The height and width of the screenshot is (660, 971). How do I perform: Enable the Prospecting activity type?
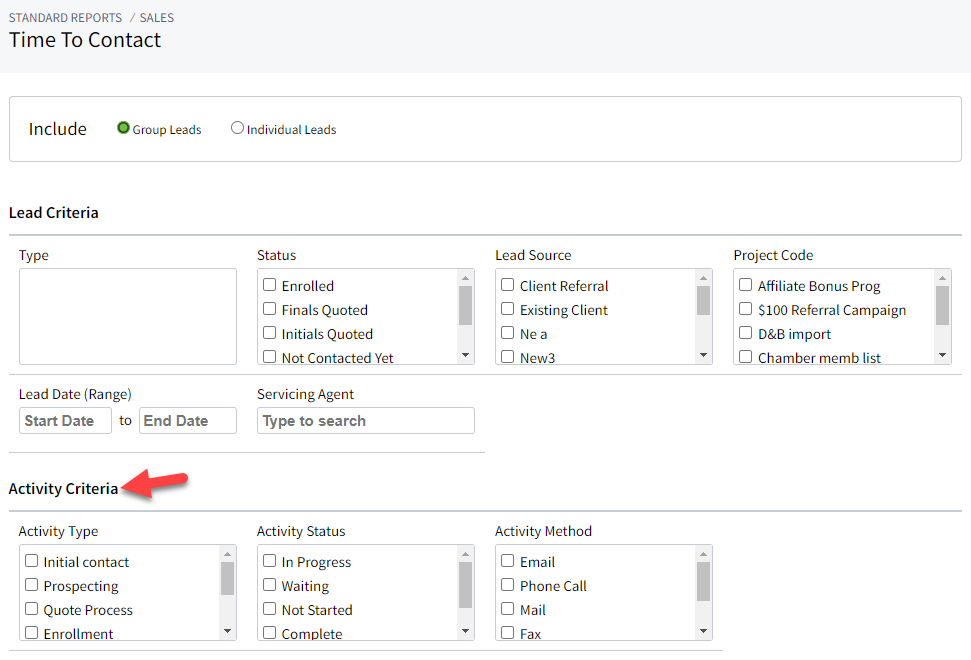tap(31, 585)
